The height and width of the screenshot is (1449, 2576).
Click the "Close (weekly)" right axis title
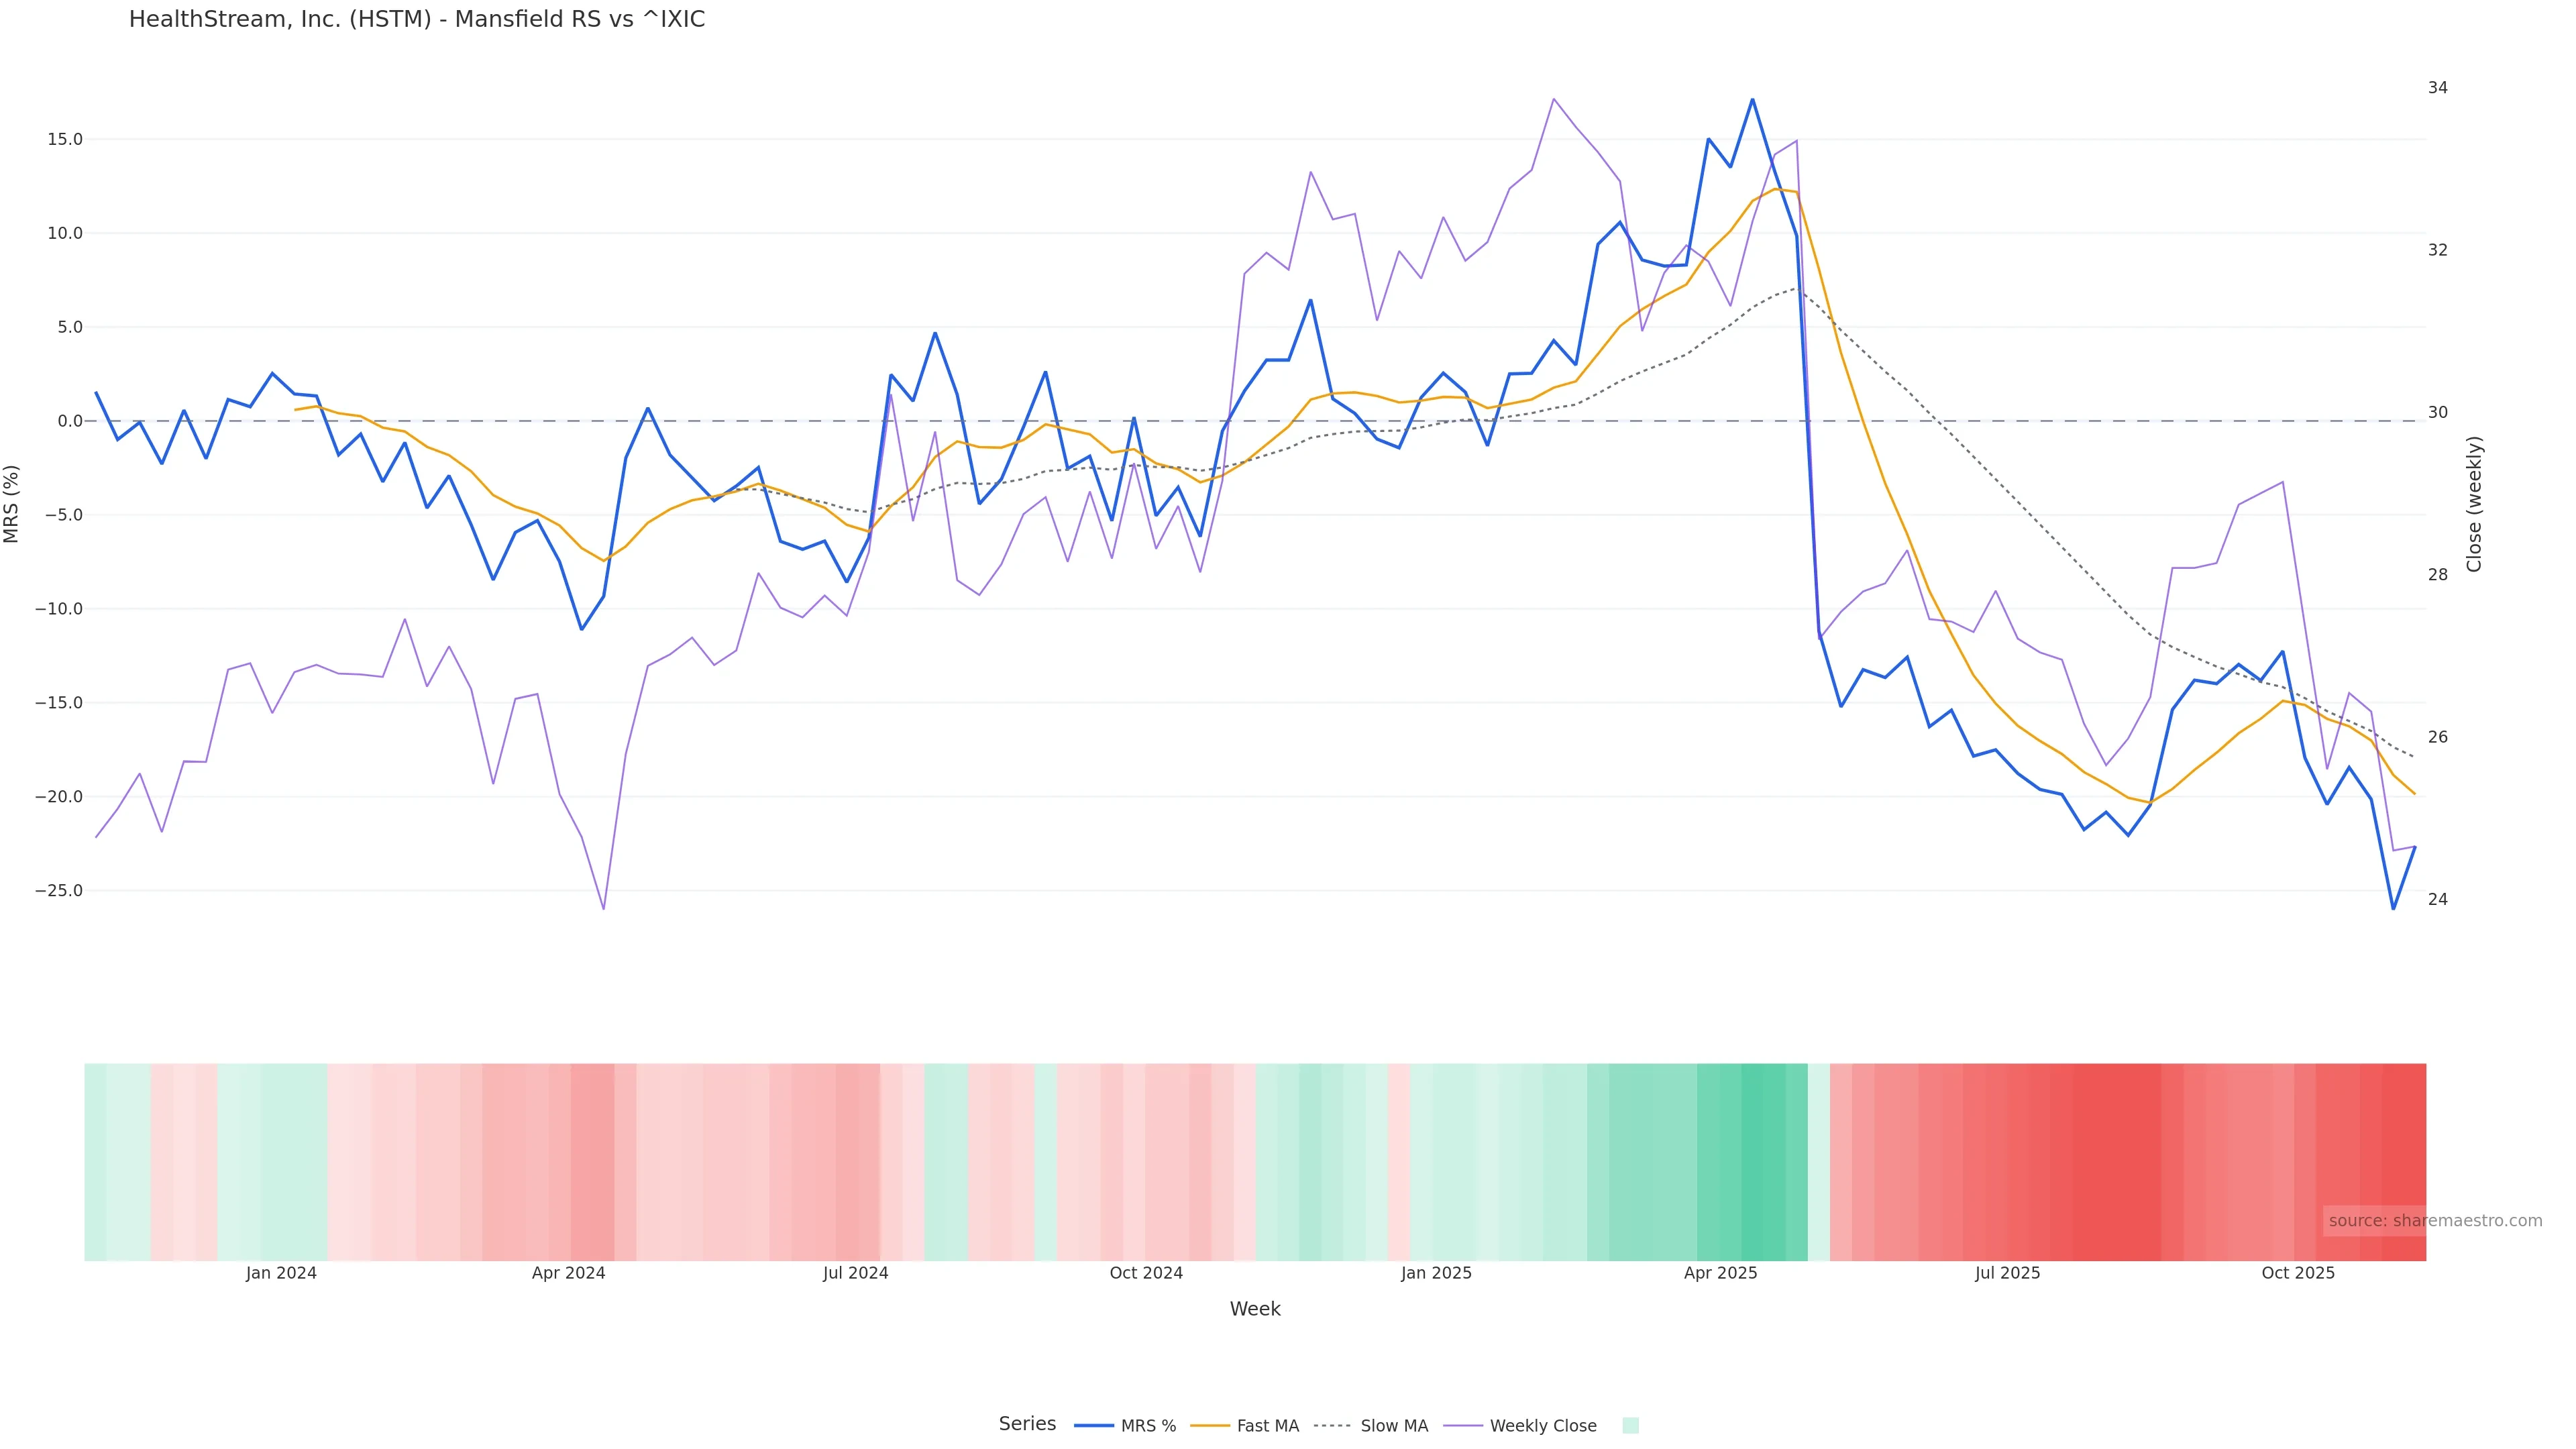point(2474,504)
